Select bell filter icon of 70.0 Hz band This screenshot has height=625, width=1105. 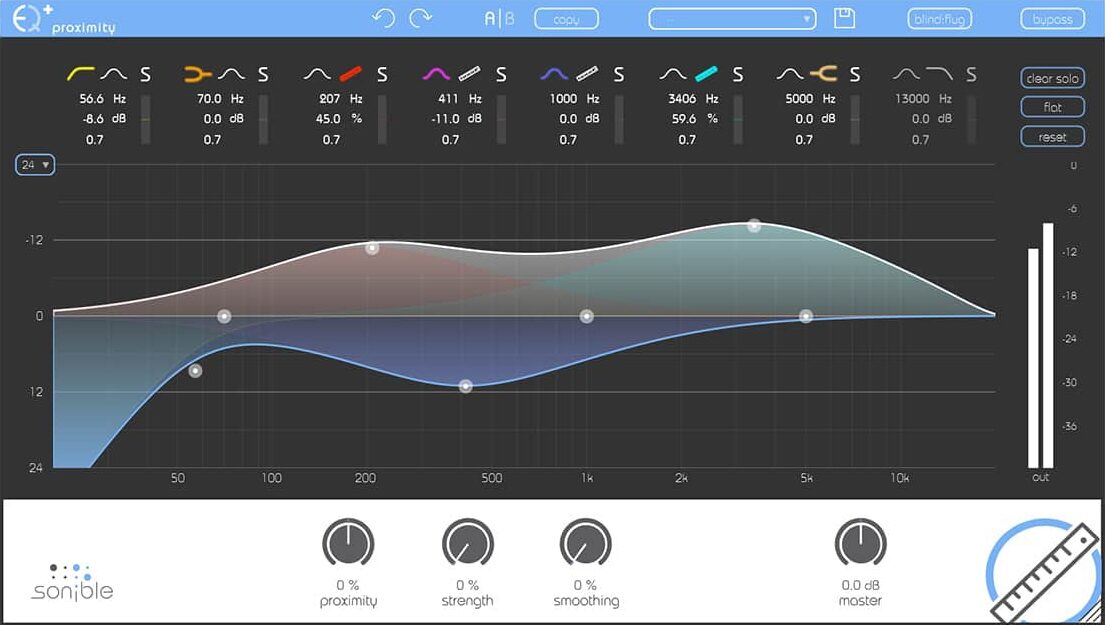click(231, 73)
